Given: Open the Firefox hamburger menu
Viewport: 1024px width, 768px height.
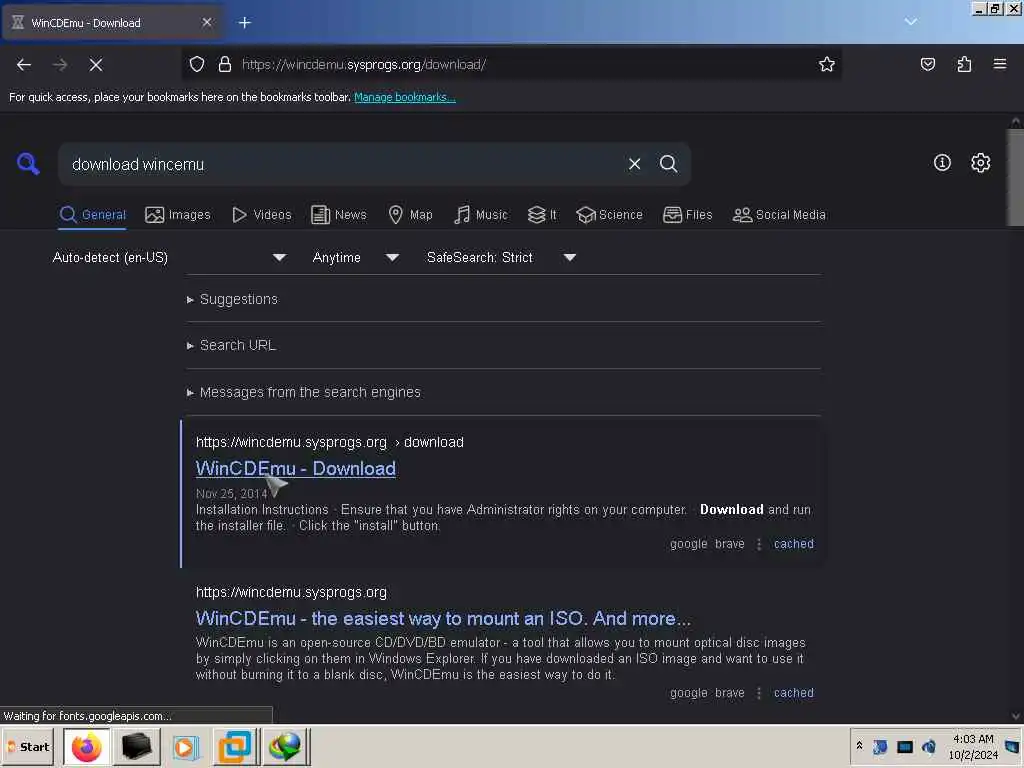Looking at the screenshot, I should coord(1000,64).
